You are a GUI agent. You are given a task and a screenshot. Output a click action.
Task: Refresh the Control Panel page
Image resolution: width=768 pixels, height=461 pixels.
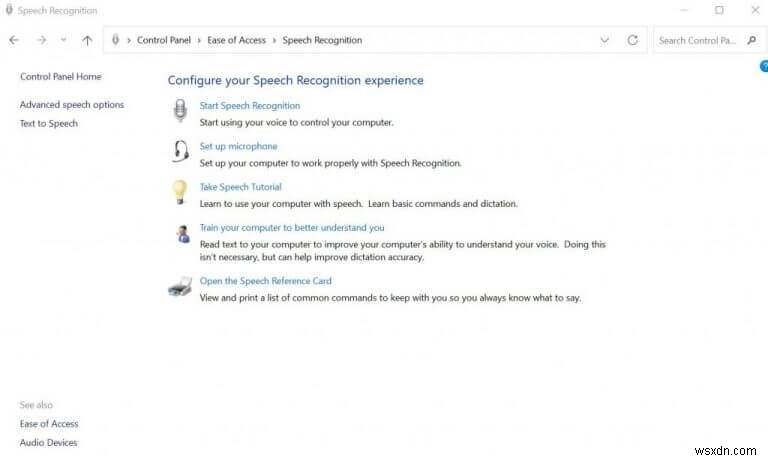pos(632,40)
